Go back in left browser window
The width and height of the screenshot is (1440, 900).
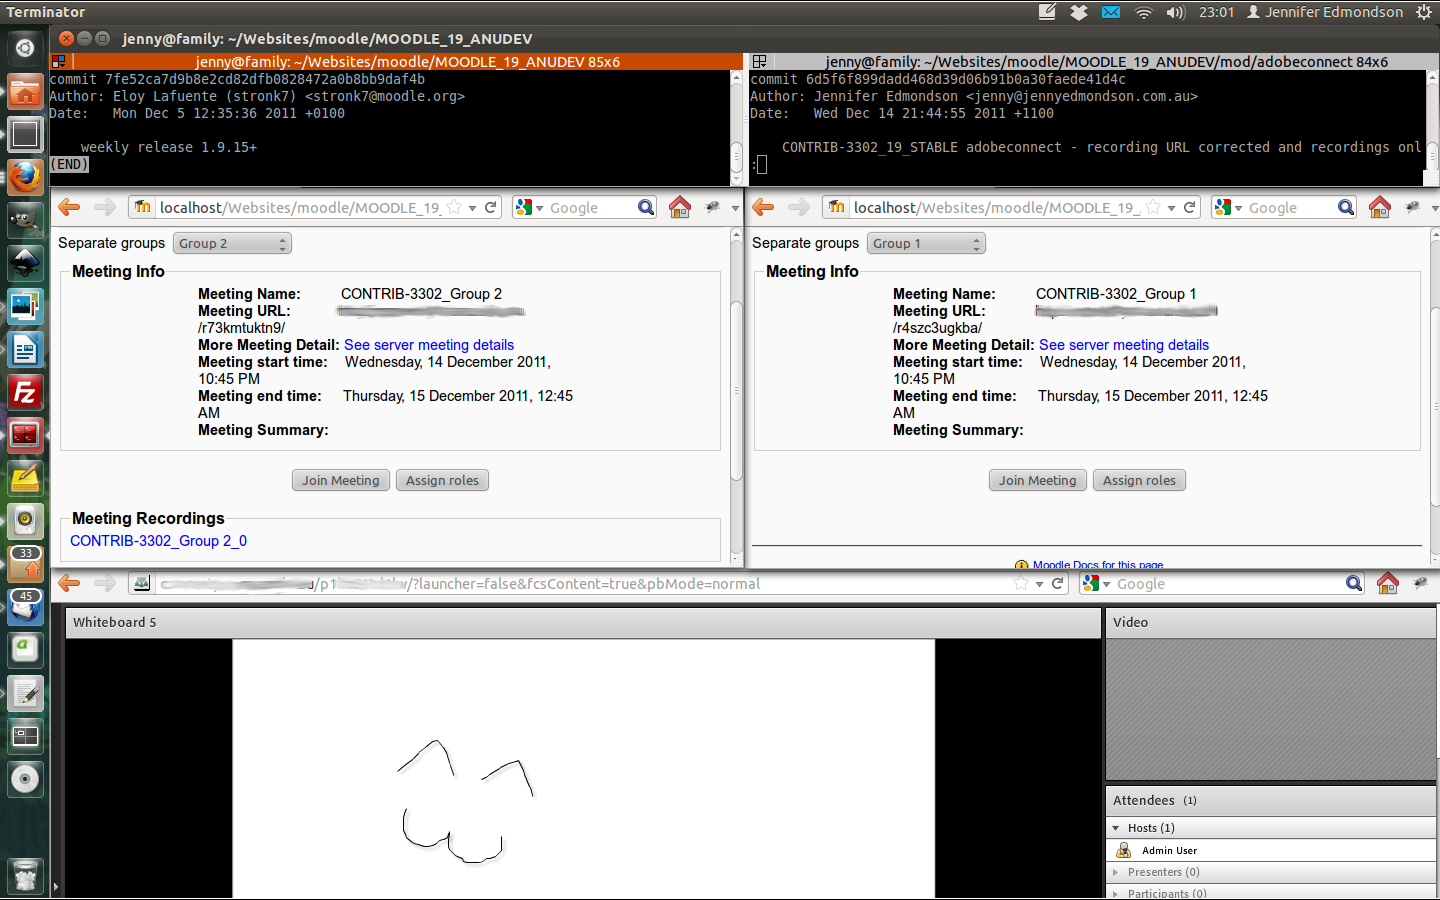tap(69, 207)
